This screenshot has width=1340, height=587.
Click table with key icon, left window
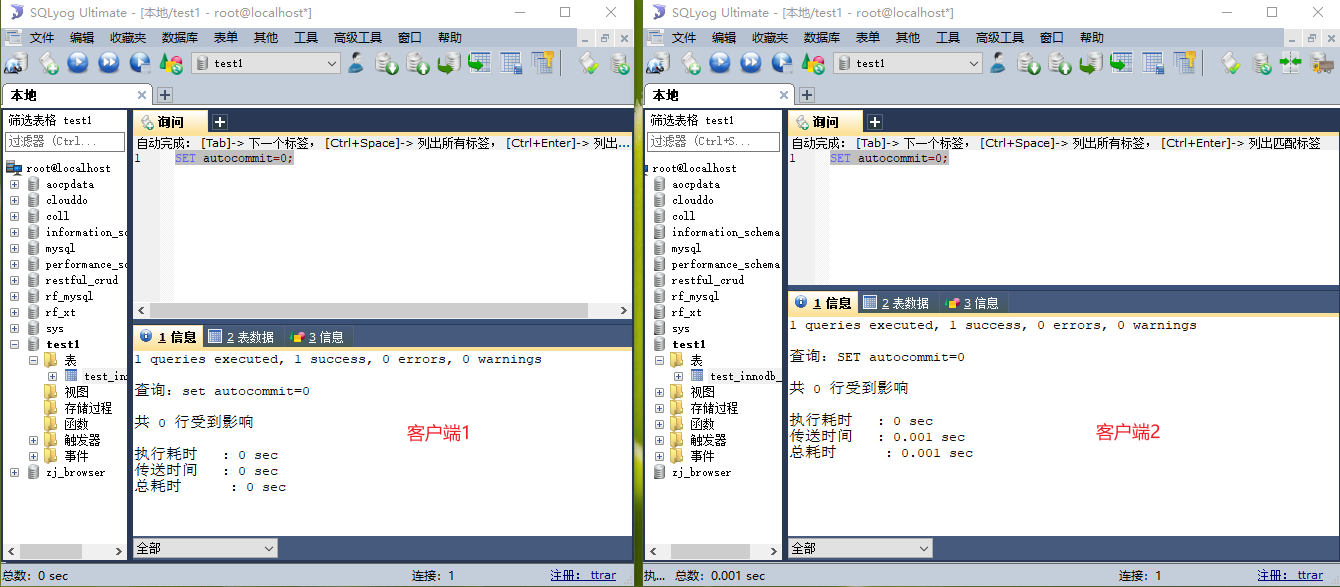[542, 63]
